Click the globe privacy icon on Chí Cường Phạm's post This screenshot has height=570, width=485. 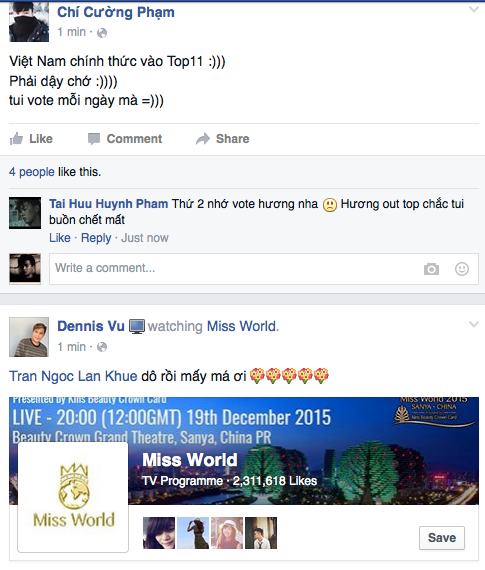(102, 33)
